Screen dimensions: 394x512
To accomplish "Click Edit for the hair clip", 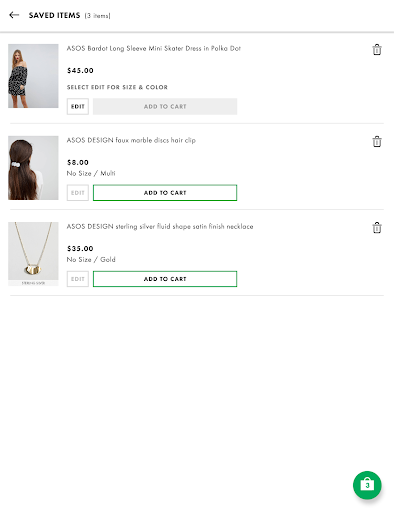I will [x=78, y=193].
